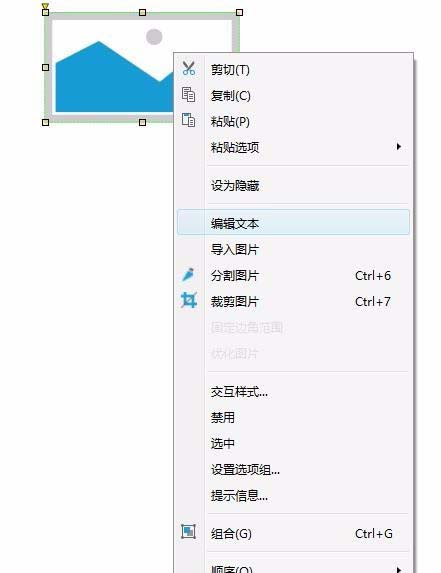
Task: Expand the 顺序(O) submenu arrow
Action: [x=399, y=569]
